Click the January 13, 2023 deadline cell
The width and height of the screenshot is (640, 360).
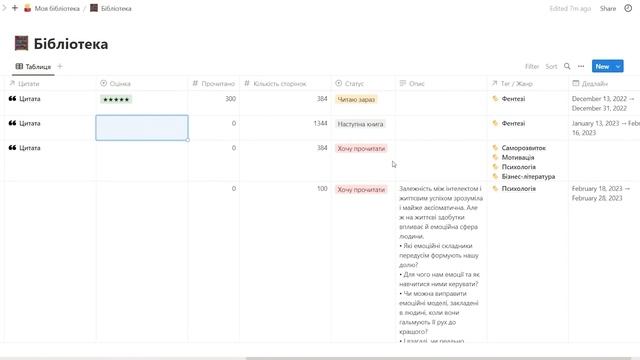(x=605, y=128)
